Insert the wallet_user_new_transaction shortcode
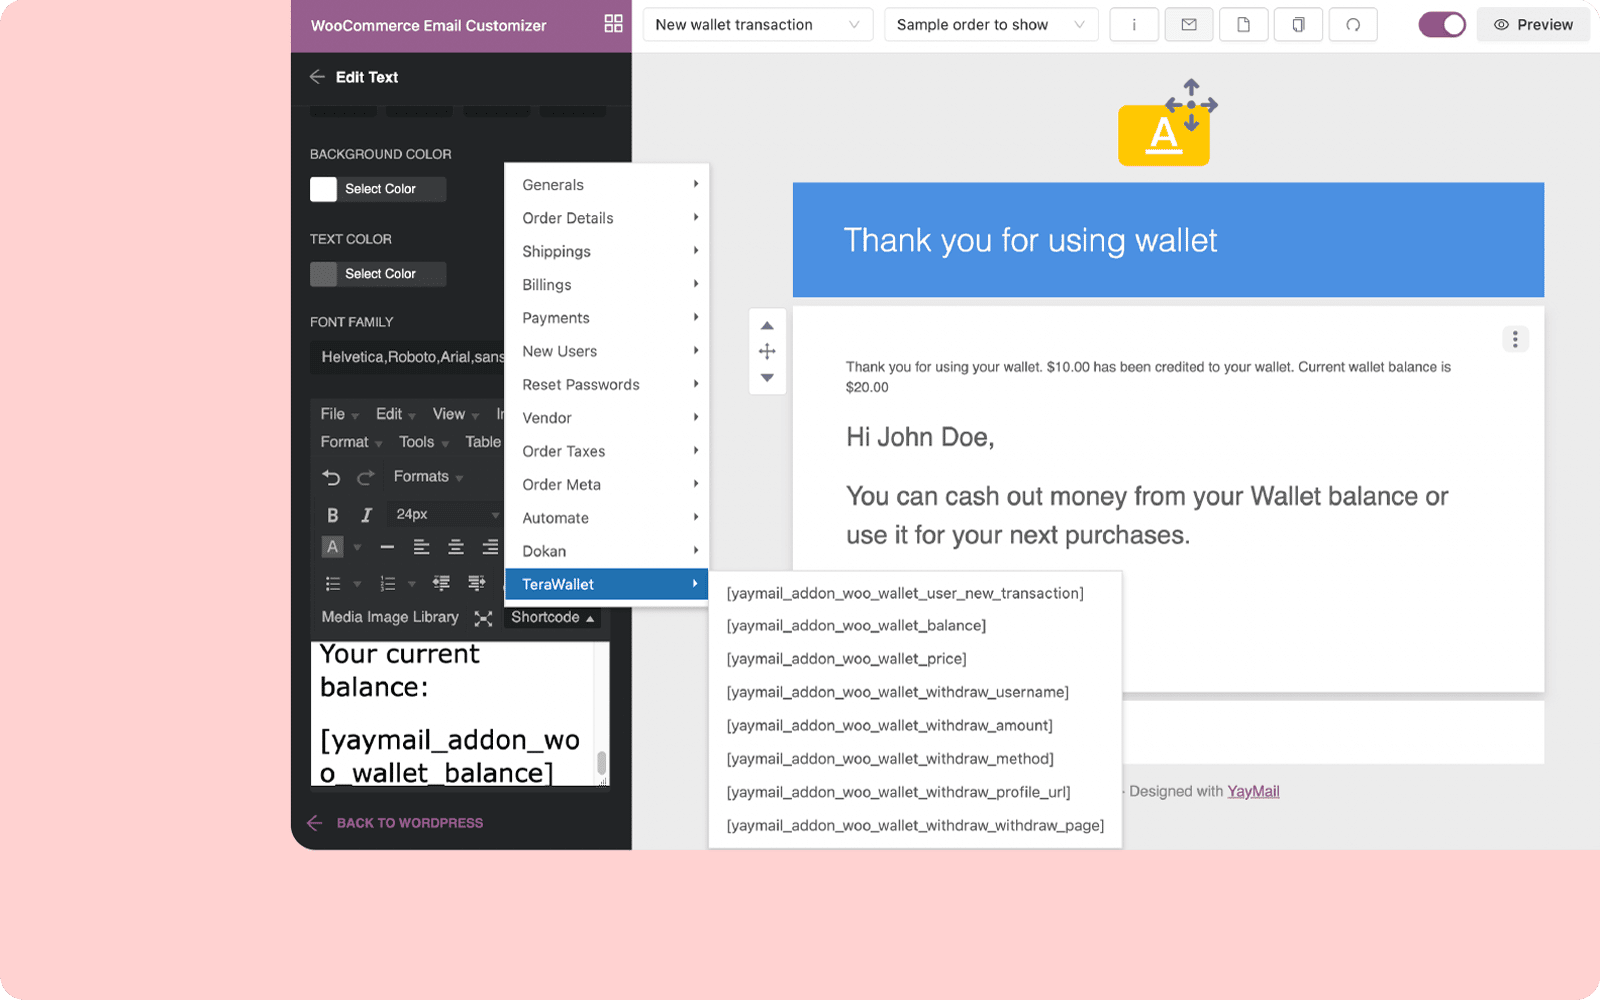The width and height of the screenshot is (1600, 1000). pos(905,593)
